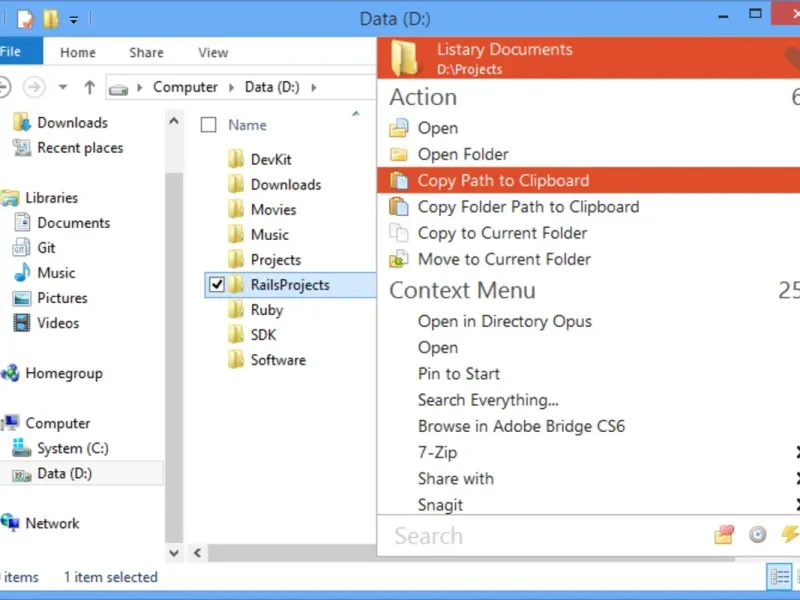Click the Move to Current Folder icon
800x600 pixels.
(x=399, y=259)
